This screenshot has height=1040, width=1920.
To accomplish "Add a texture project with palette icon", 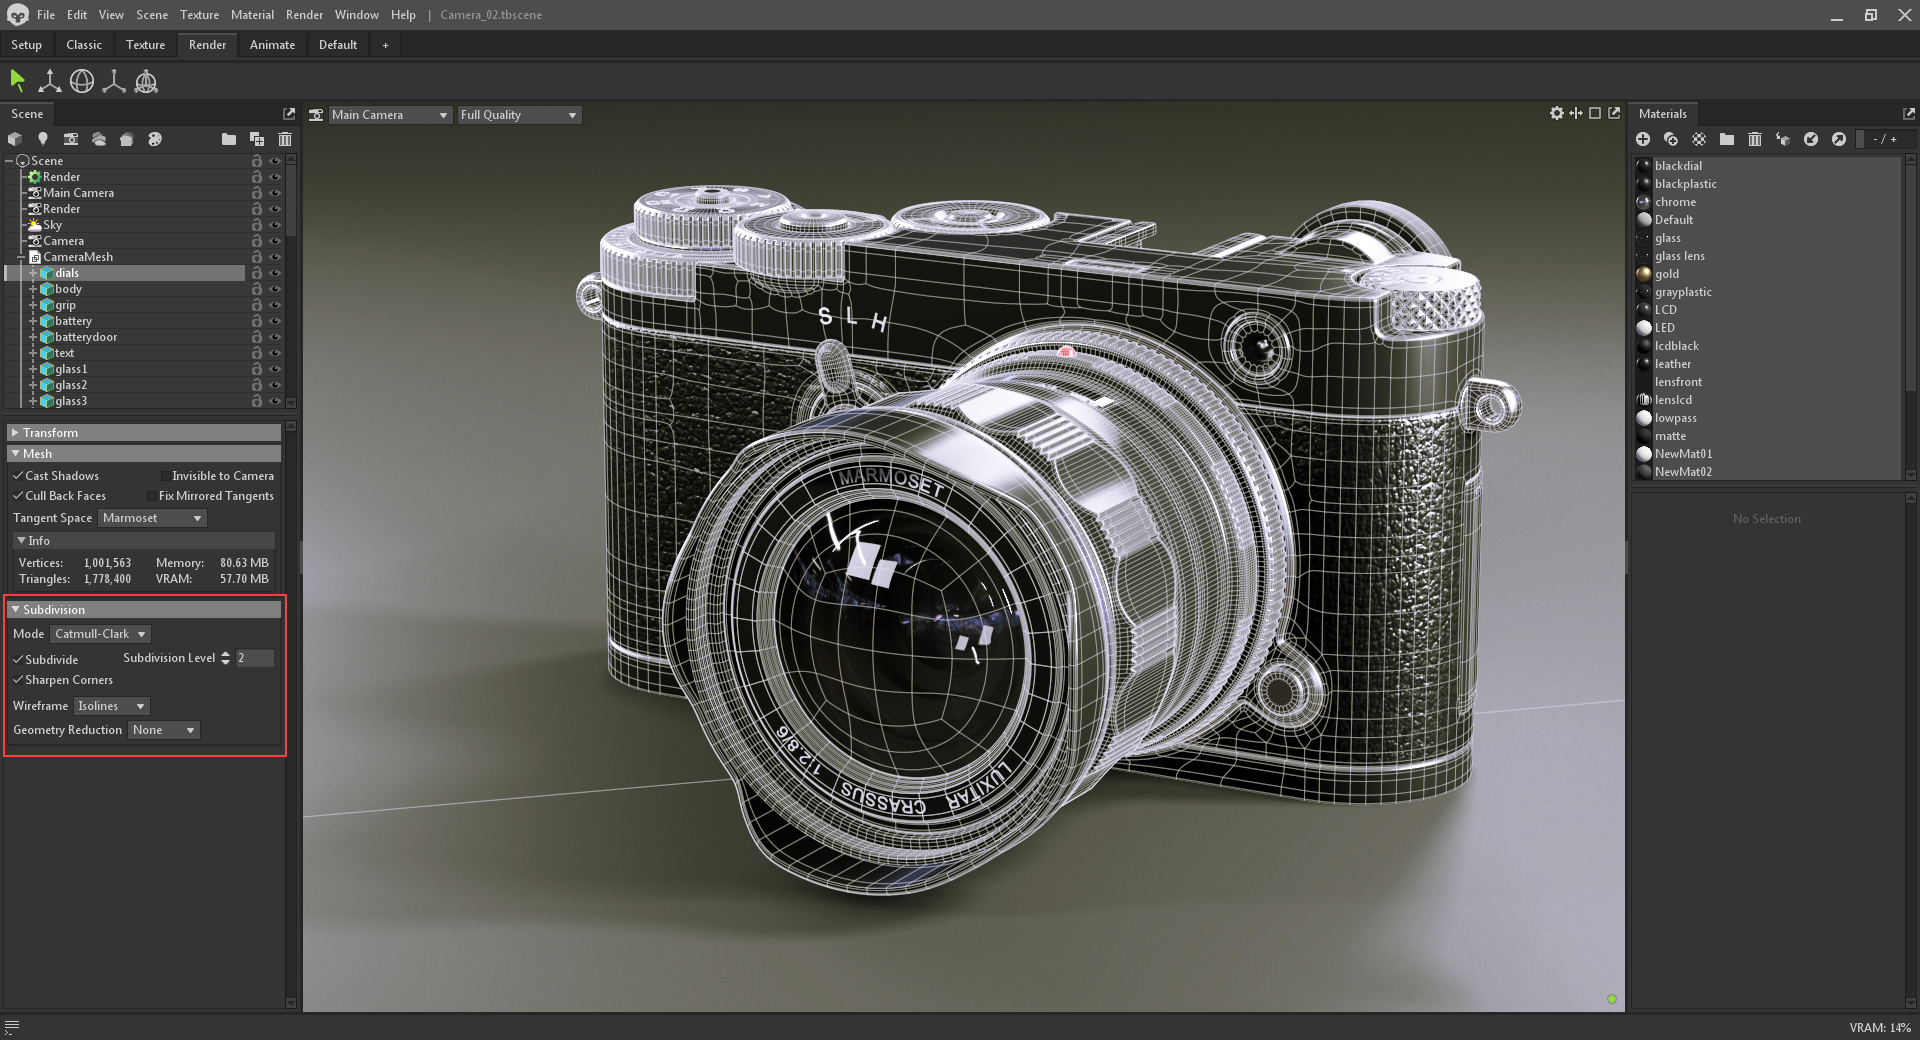I will [x=155, y=139].
